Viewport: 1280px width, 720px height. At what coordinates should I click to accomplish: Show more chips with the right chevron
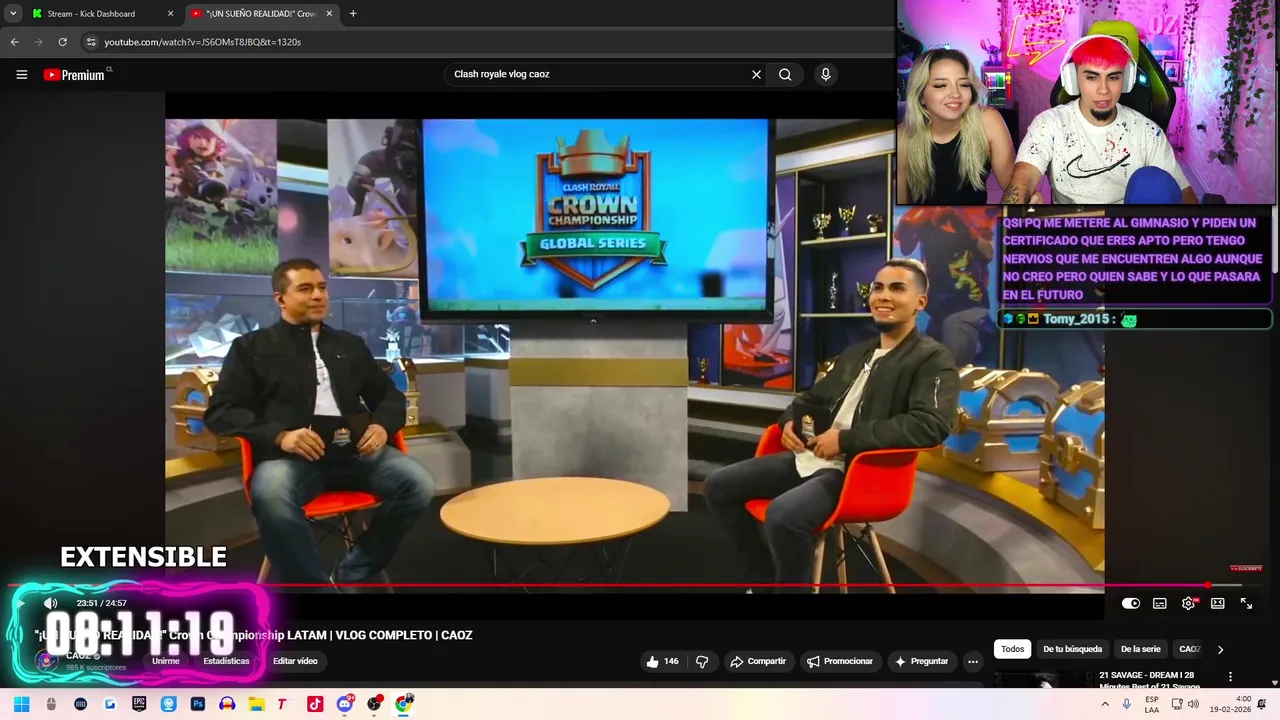[x=1220, y=649]
